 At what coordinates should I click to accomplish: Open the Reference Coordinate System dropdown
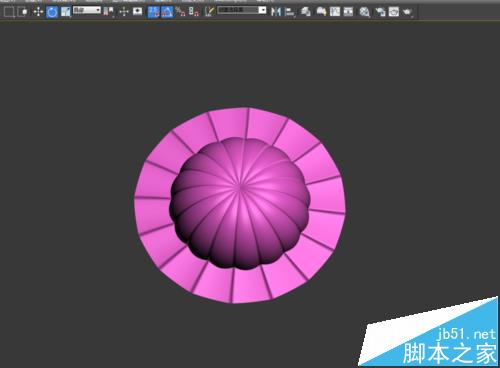pyautogui.click(x=87, y=10)
